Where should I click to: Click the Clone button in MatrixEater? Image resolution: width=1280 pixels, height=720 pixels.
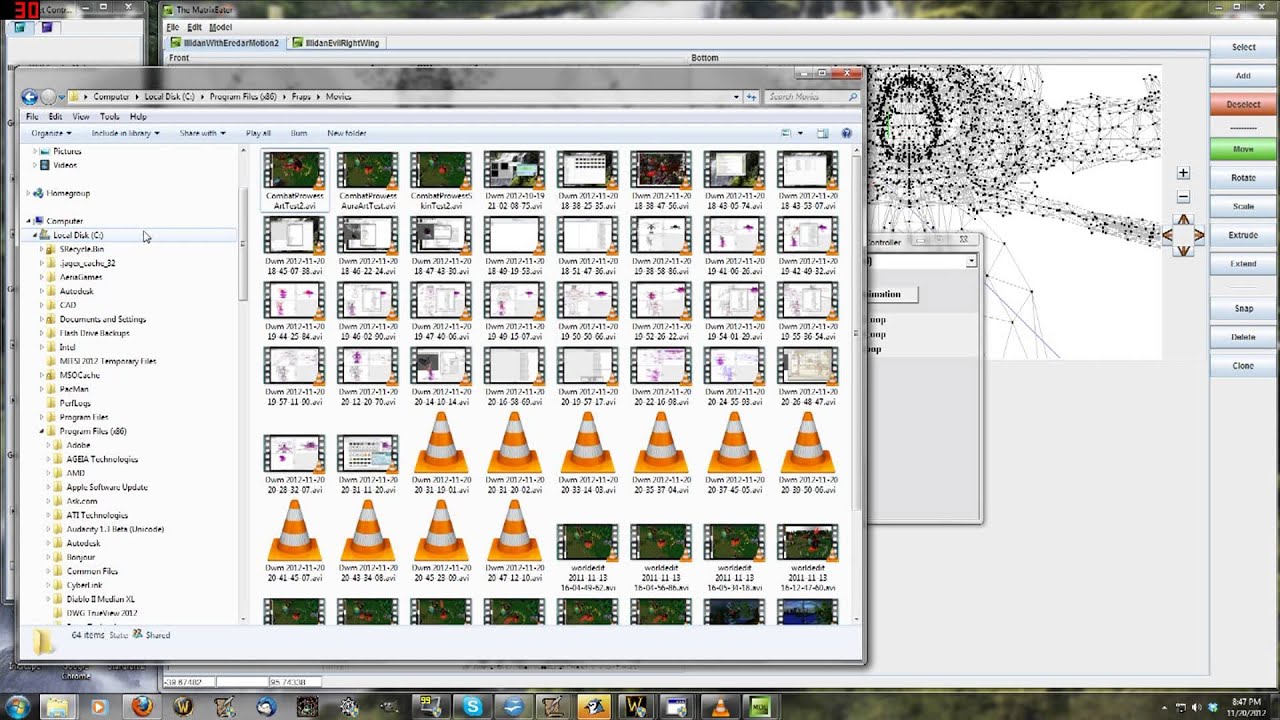click(x=1243, y=366)
